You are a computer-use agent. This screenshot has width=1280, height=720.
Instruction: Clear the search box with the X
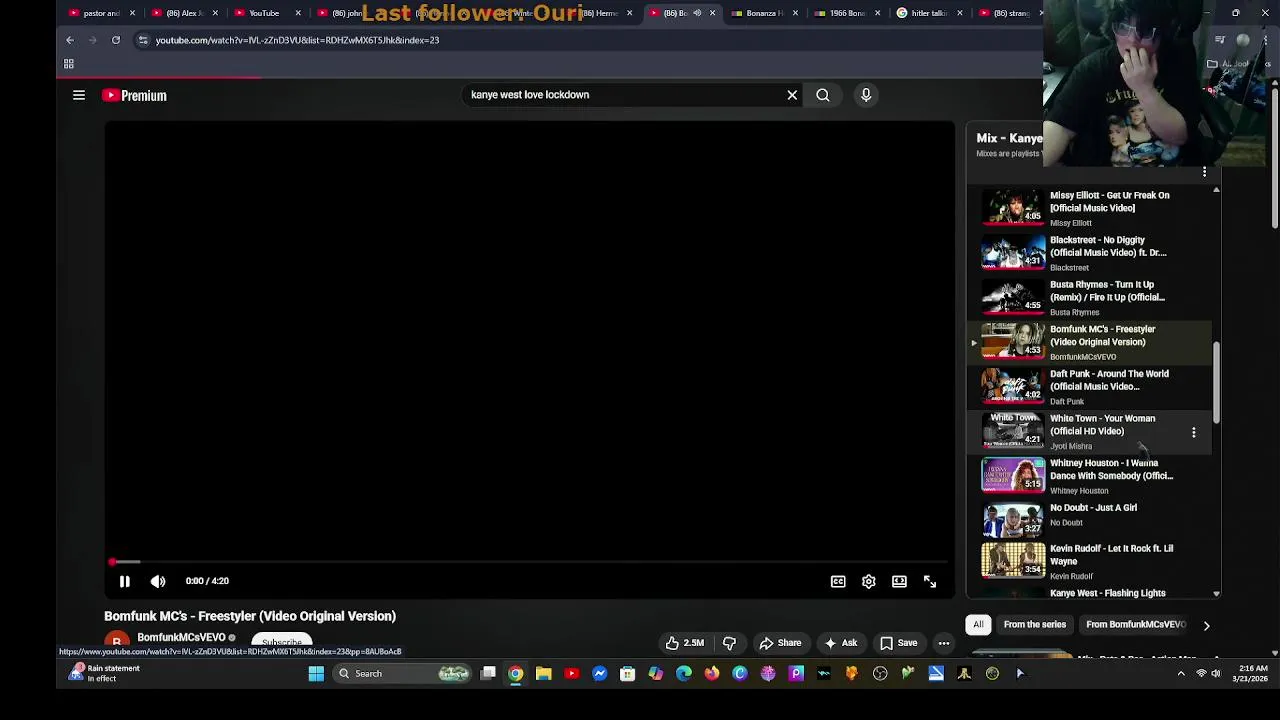[x=792, y=95]
